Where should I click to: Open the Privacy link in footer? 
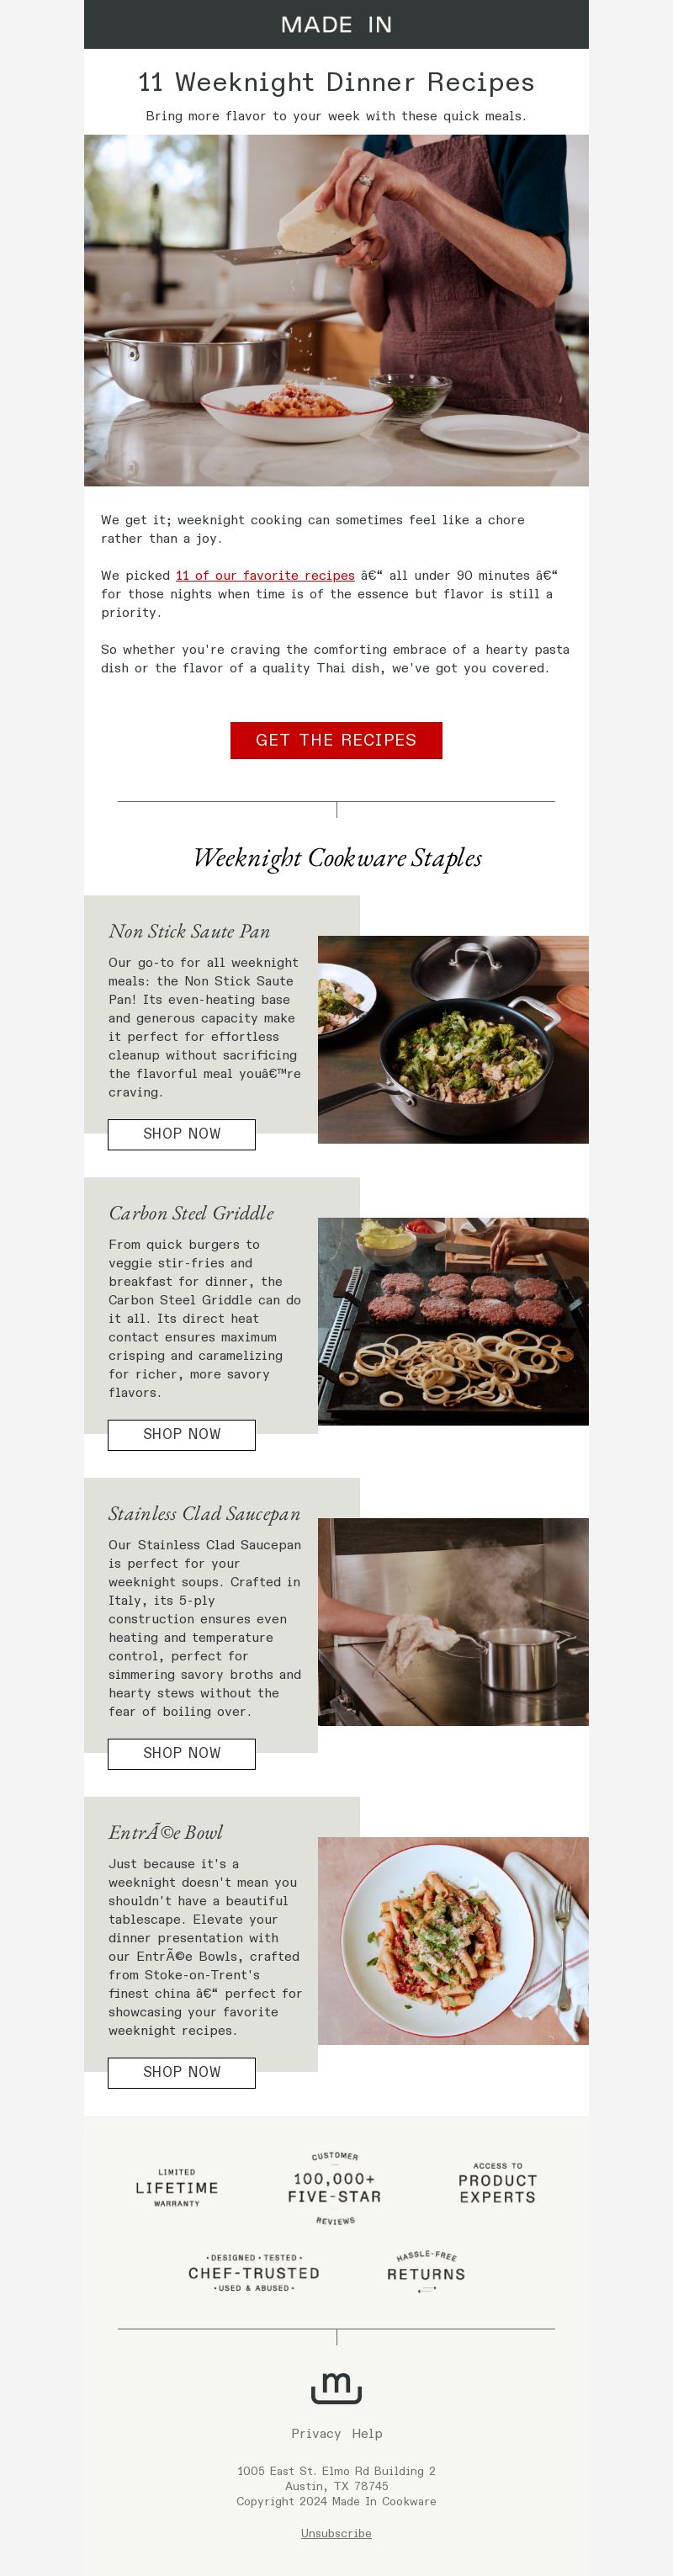coord(316,2433)
